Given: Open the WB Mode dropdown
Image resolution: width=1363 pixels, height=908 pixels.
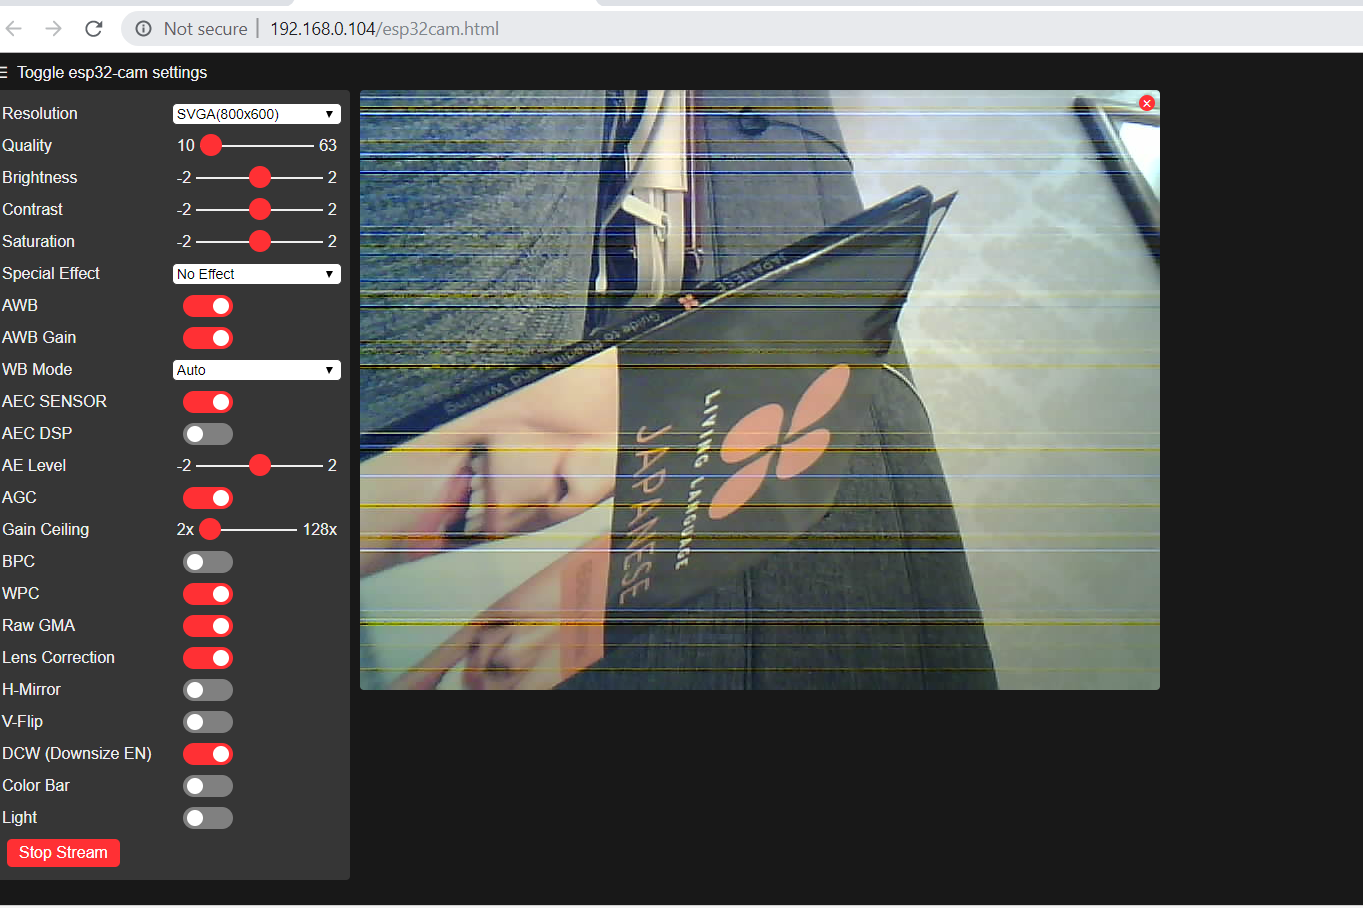Looking at the screenshot, I should click(256, 370).
